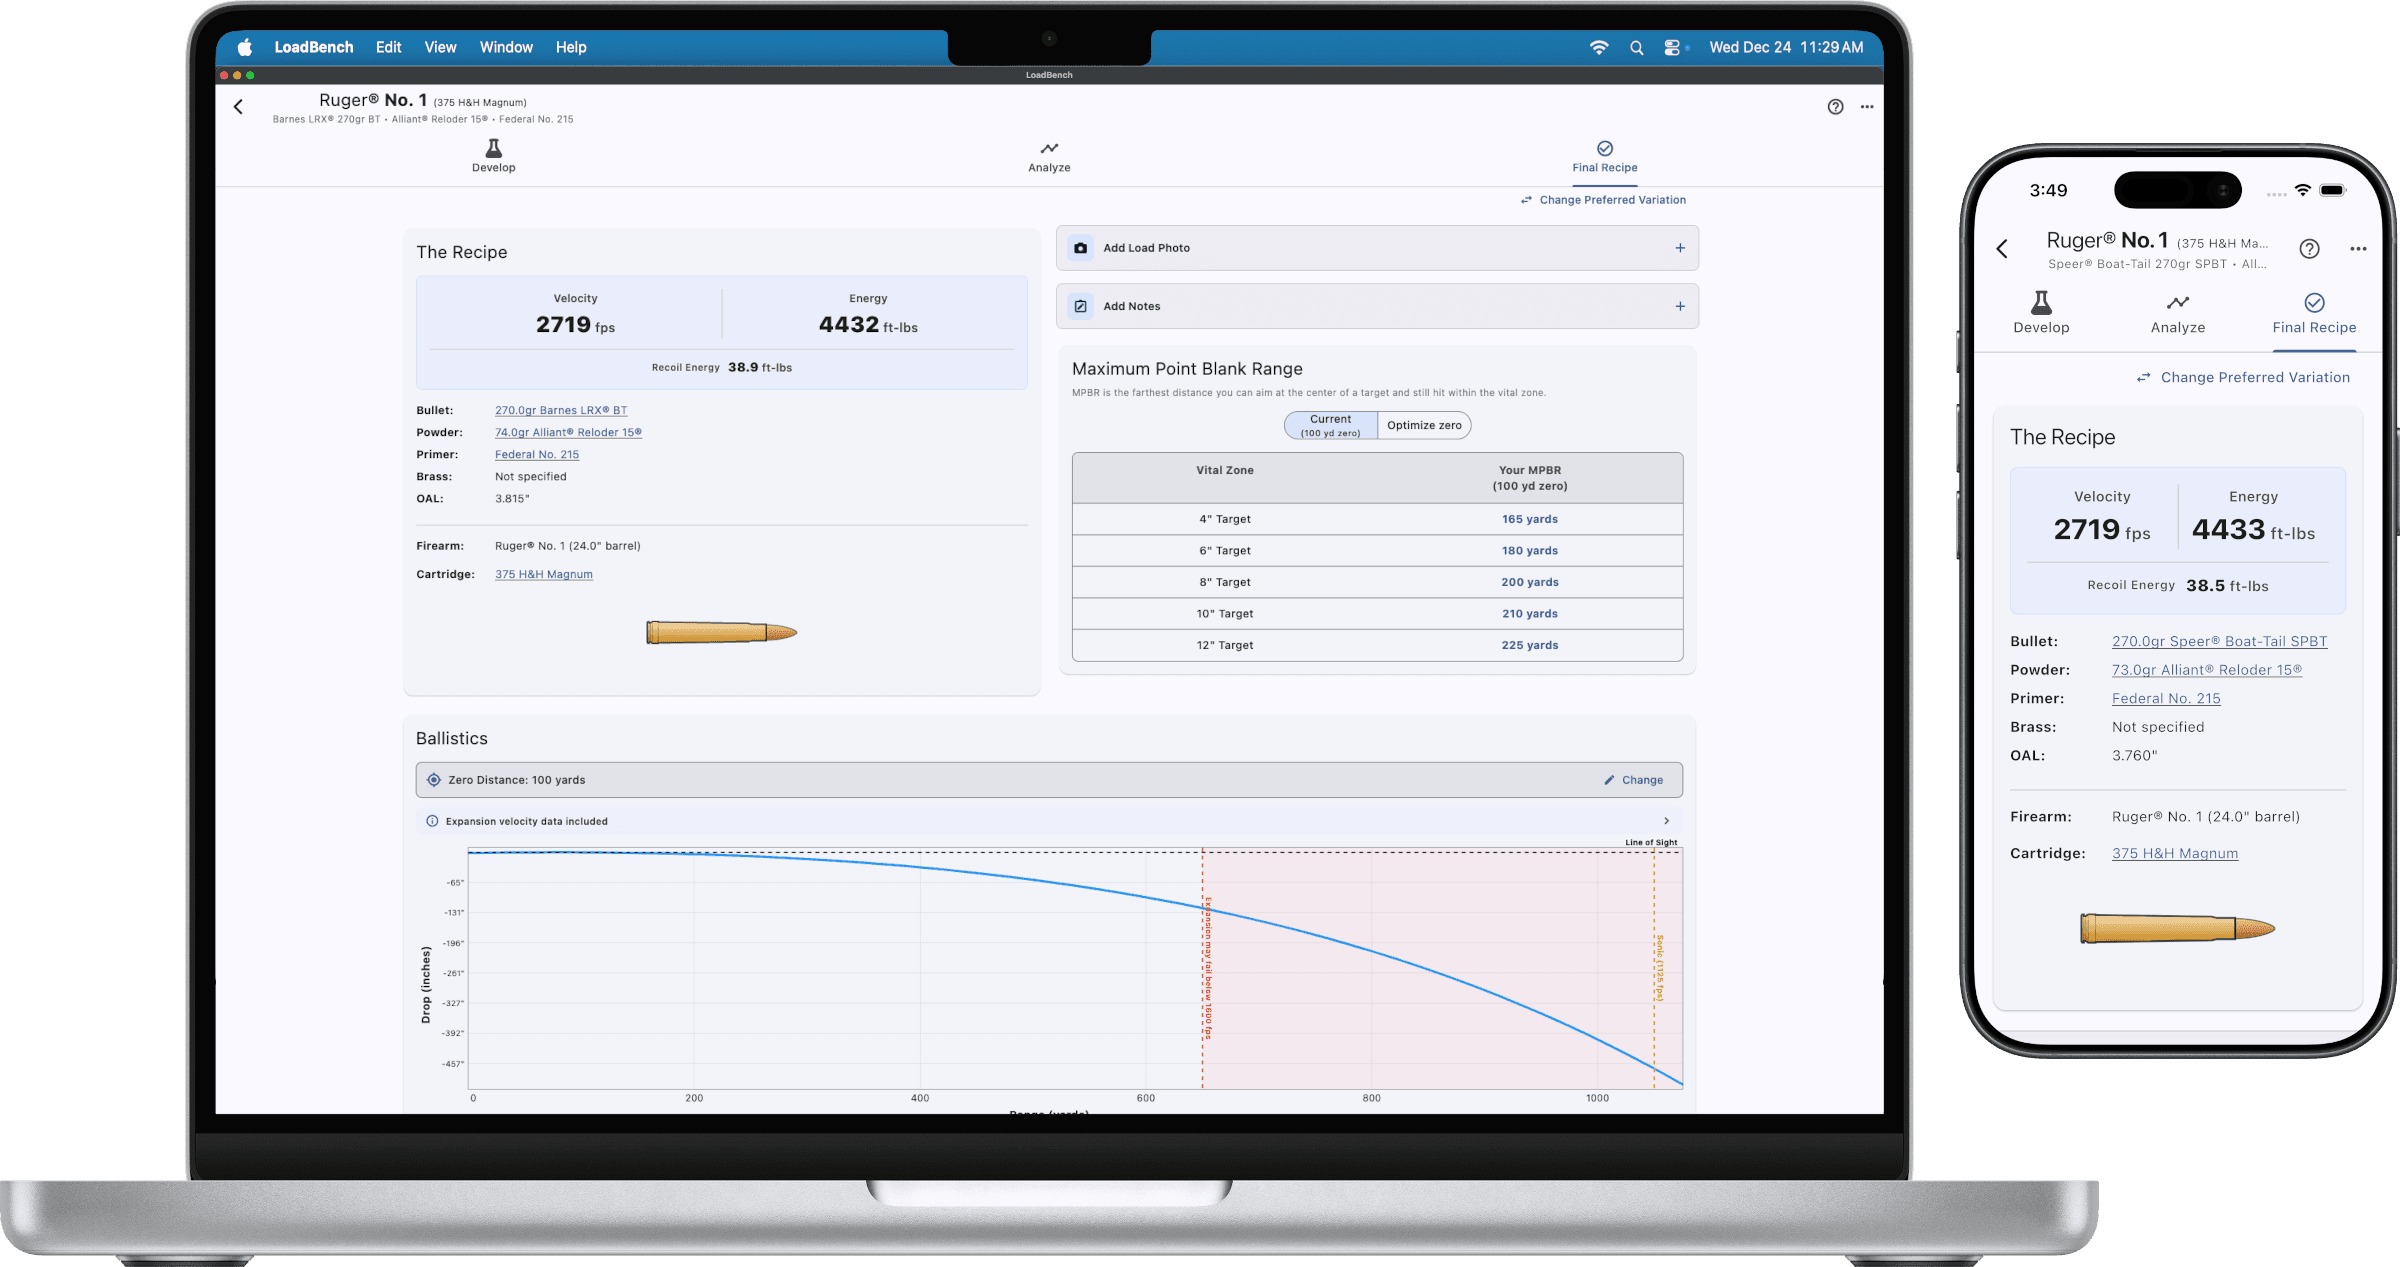
Task: Tap the Develop tab on the phone
Action: pos(2041,313)
